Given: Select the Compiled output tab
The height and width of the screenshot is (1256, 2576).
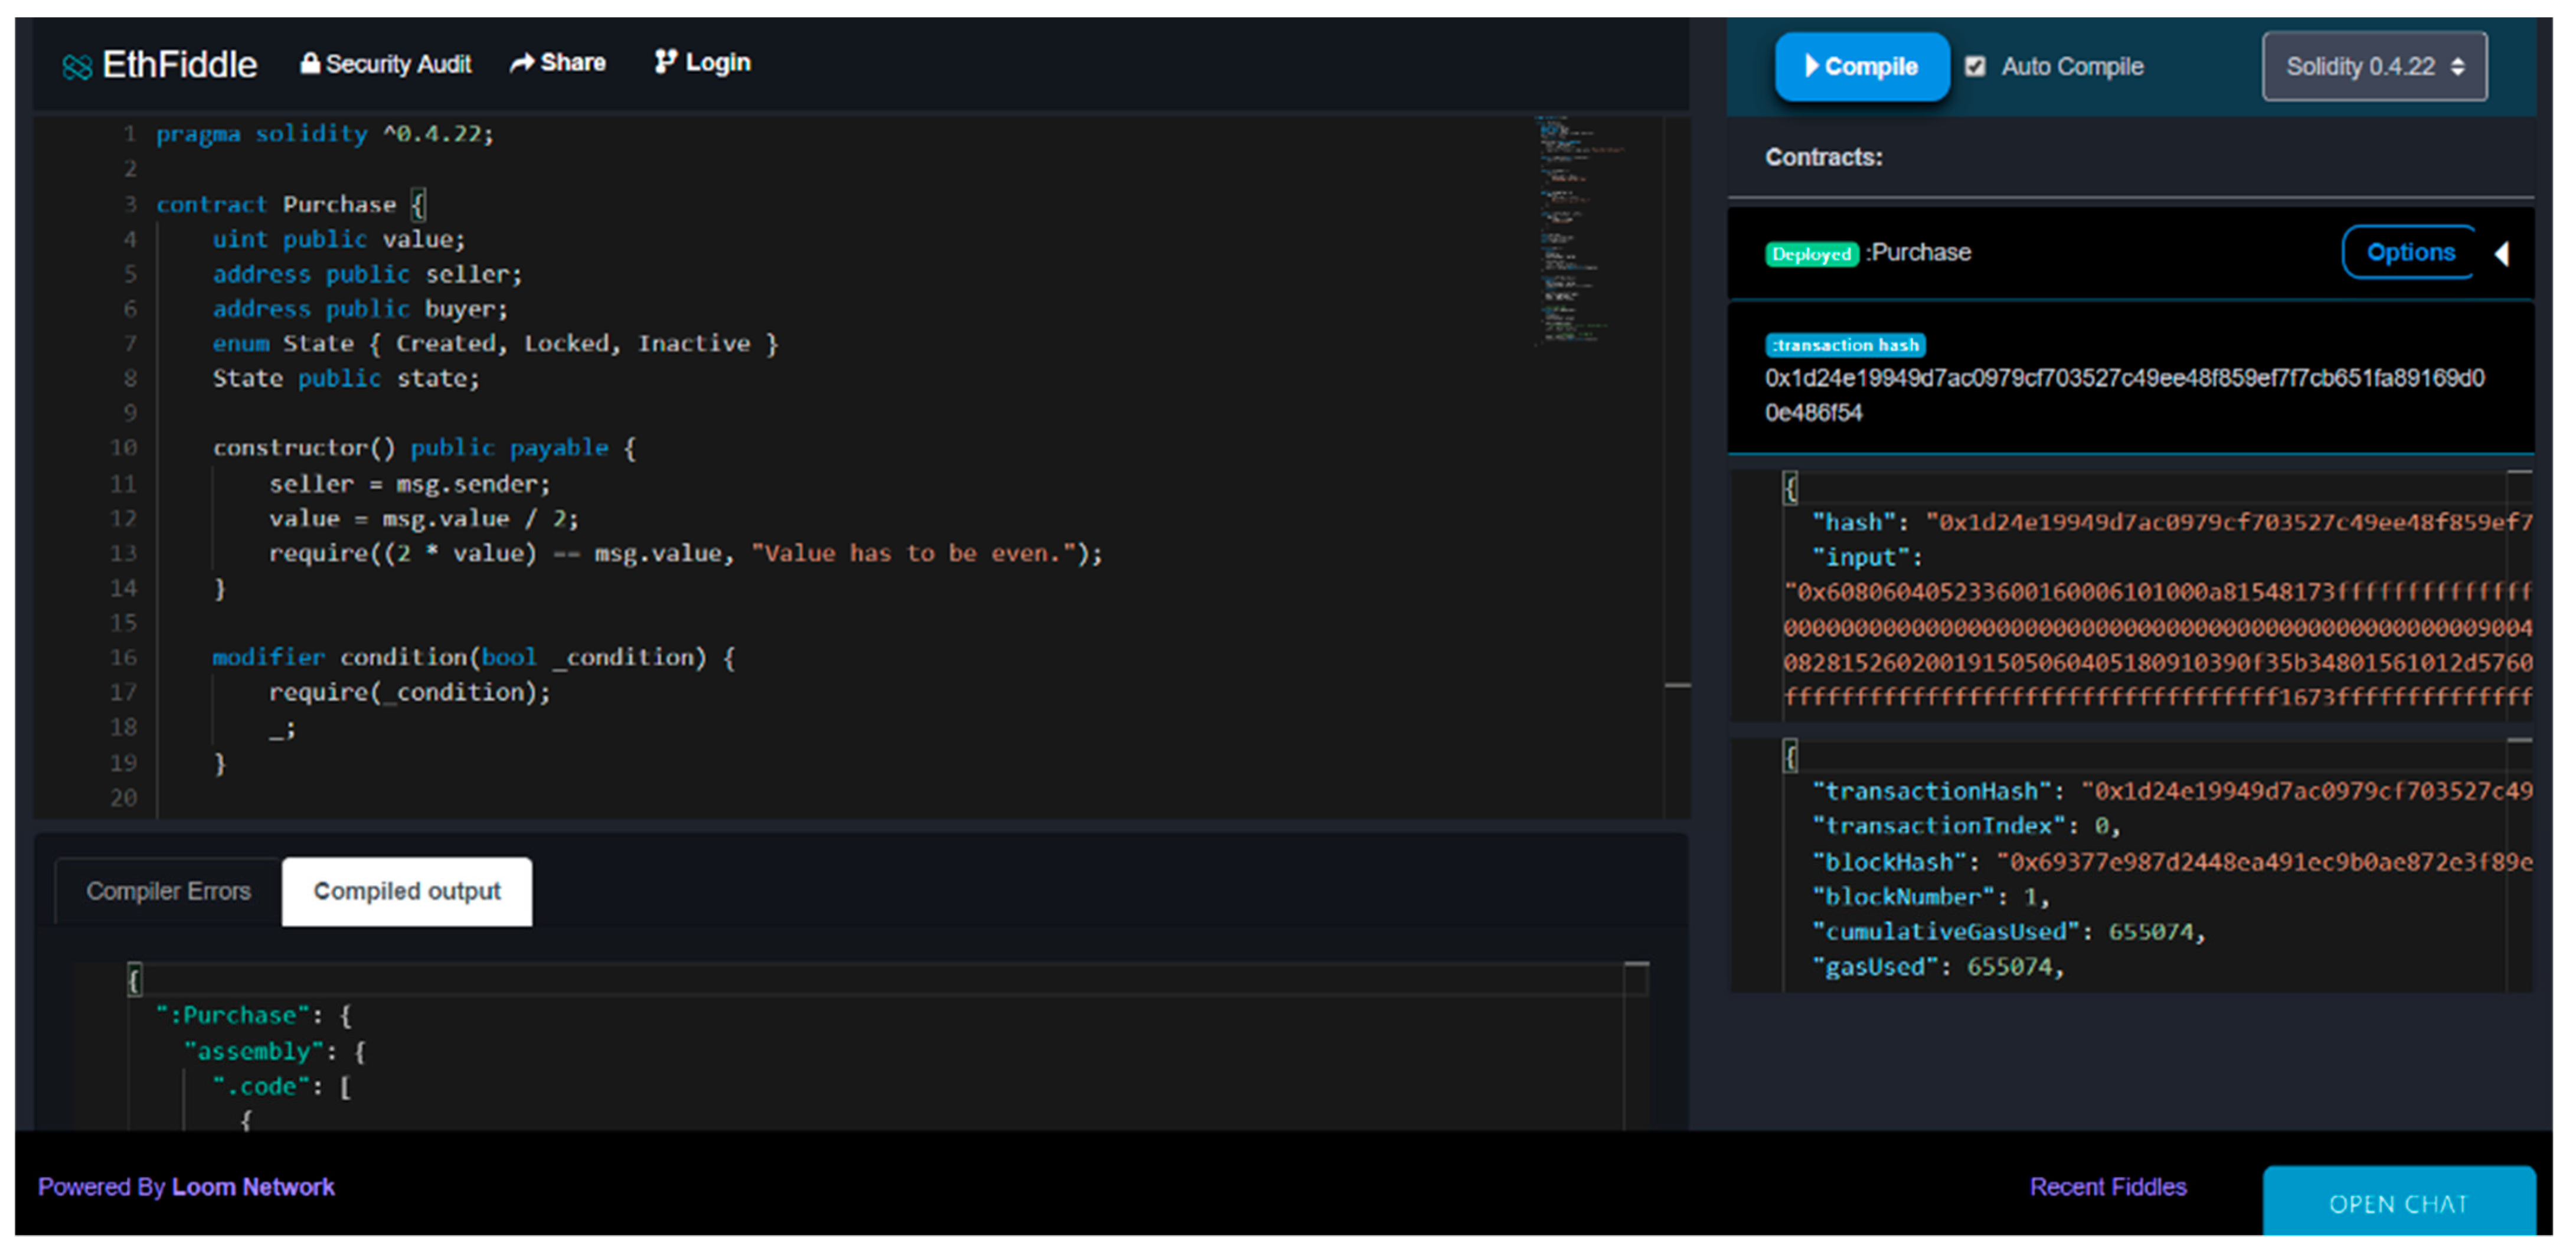Looking at the screenshot, I should click(407, 891).
